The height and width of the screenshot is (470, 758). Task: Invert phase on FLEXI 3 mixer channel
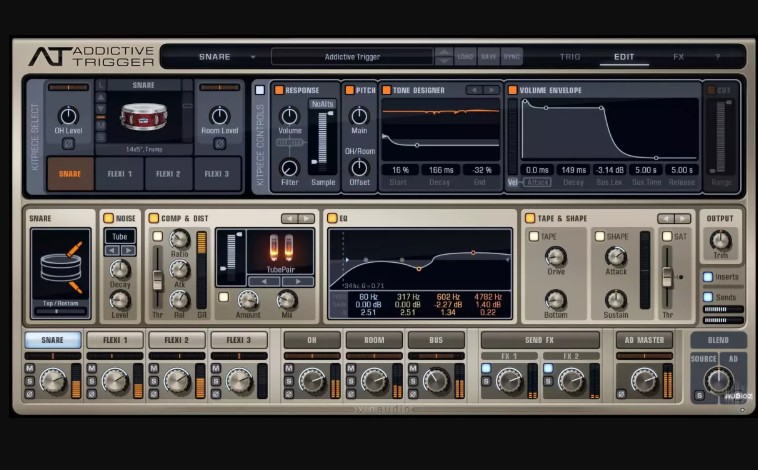coord(216,394)
